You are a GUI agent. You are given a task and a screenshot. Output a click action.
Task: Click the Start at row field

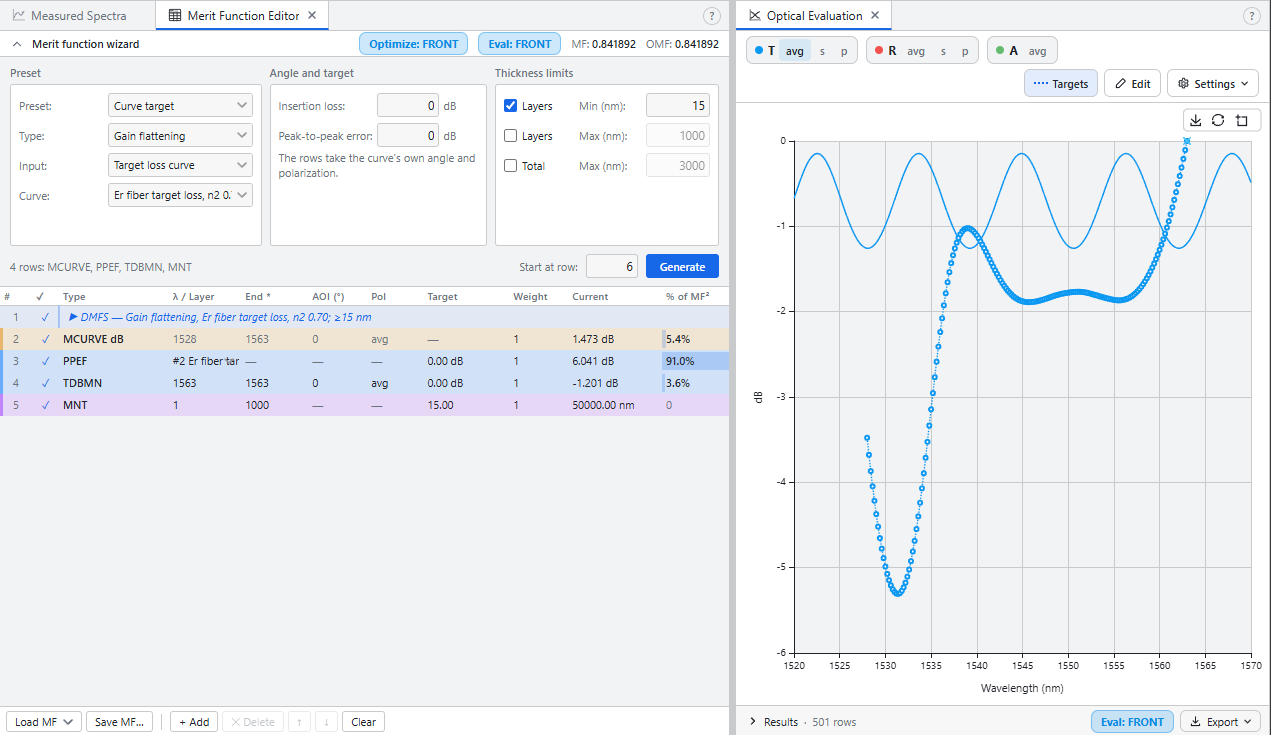pyautogui.click(x=611, y=266)
